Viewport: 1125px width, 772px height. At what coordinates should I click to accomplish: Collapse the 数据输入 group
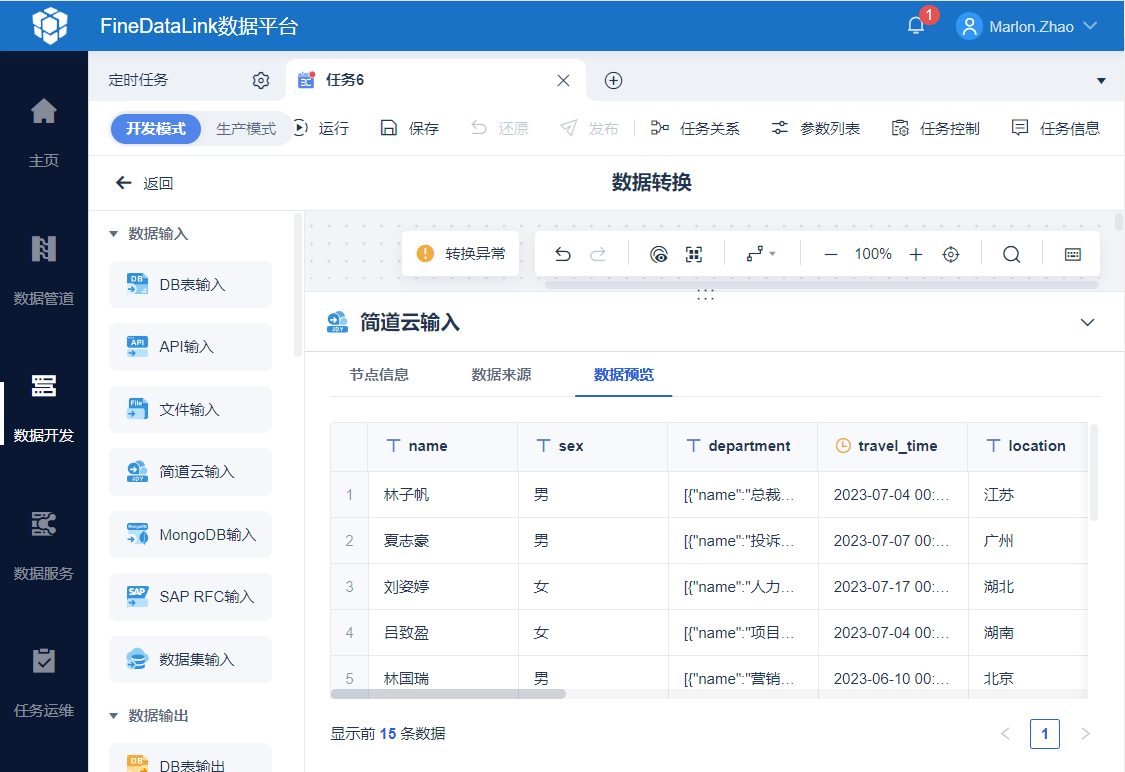[113, 234]
